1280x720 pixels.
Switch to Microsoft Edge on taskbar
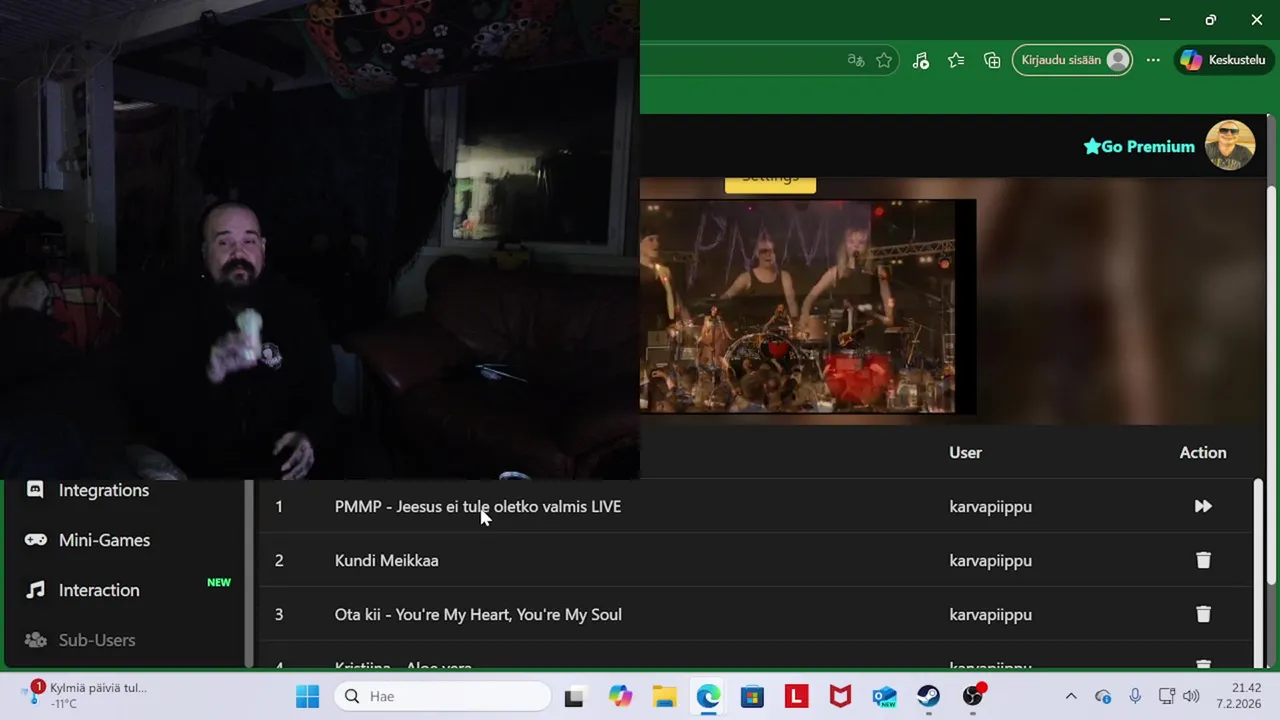[708, 696]
